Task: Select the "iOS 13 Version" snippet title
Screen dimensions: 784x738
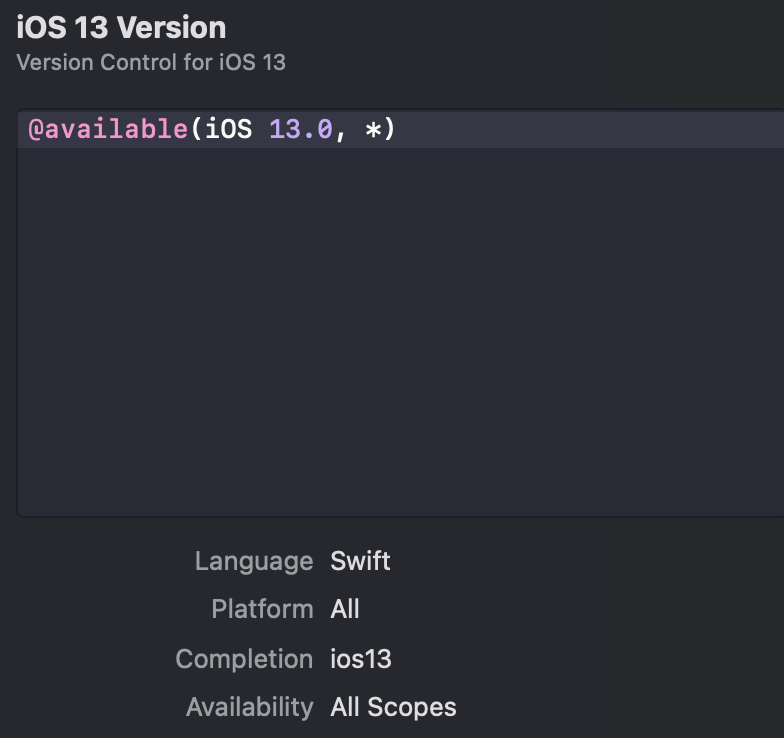Action: pos(121,27)
